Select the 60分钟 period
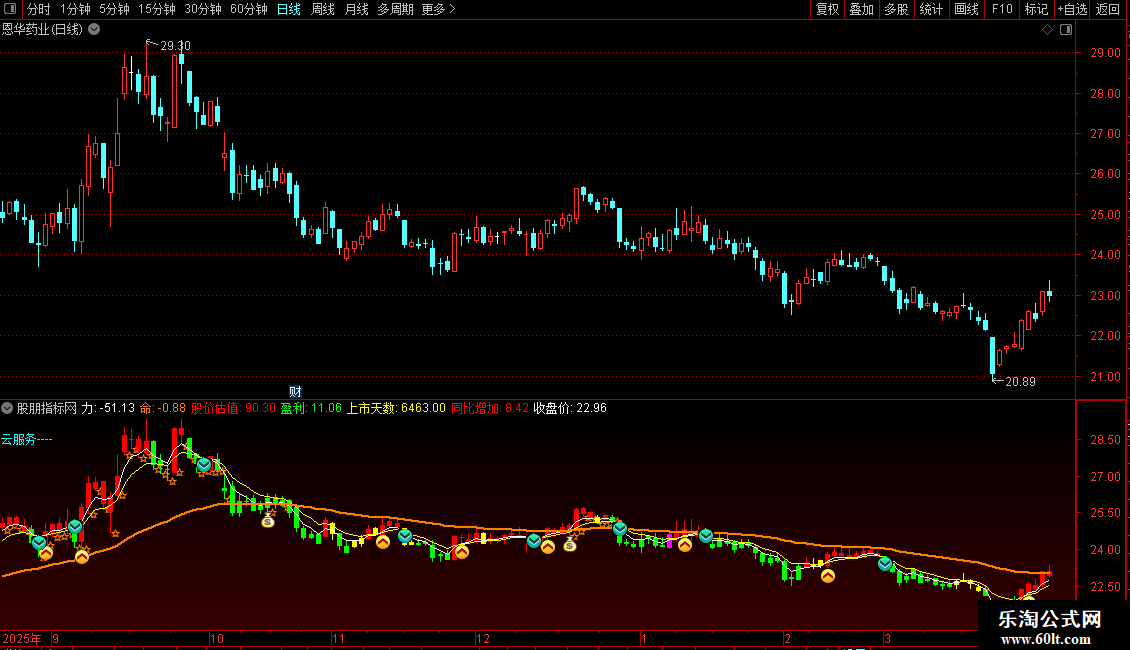 249,9
